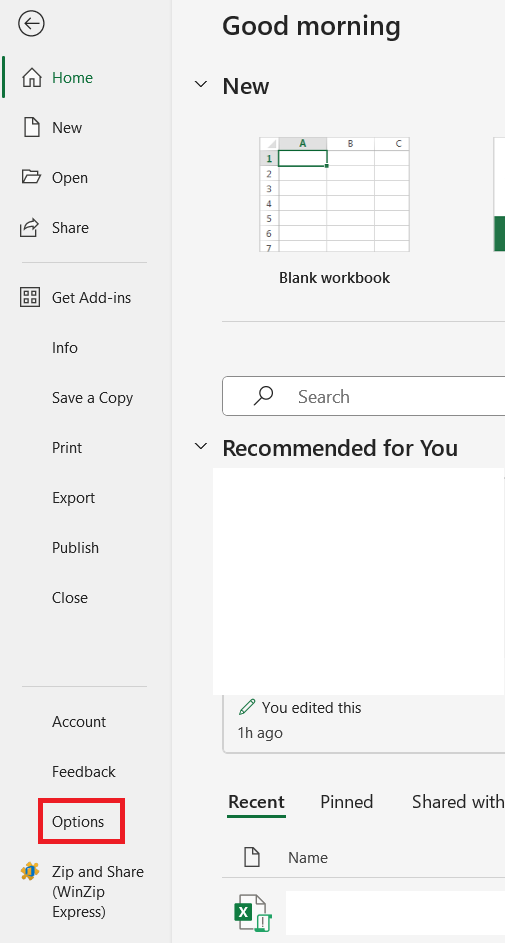
Task: Click the 'You edited this' text
Action: 311,708
